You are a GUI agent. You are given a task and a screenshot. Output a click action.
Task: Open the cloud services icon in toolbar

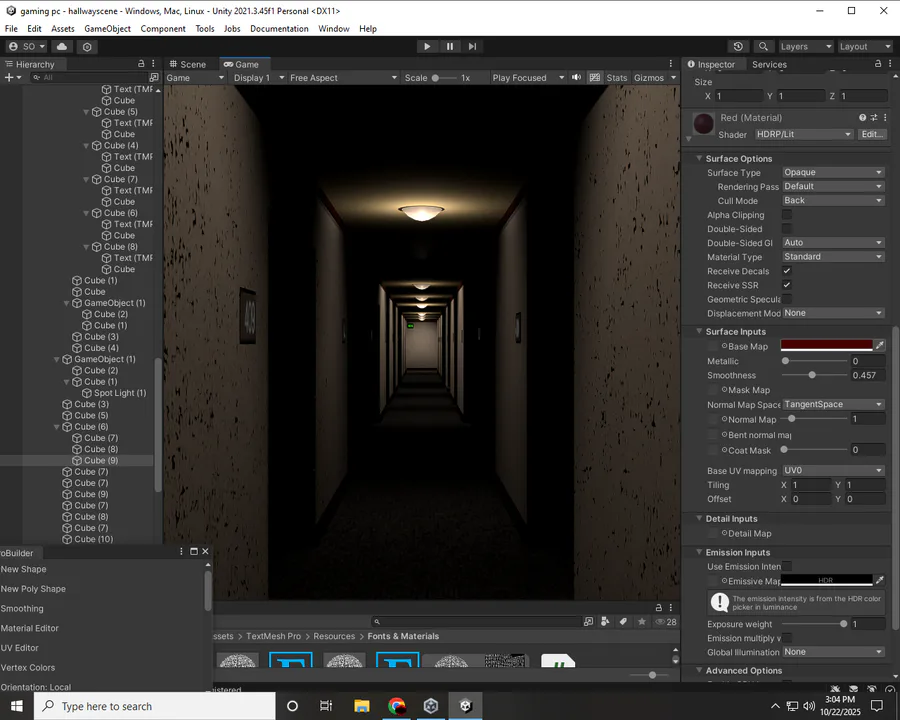click(62, 47)
